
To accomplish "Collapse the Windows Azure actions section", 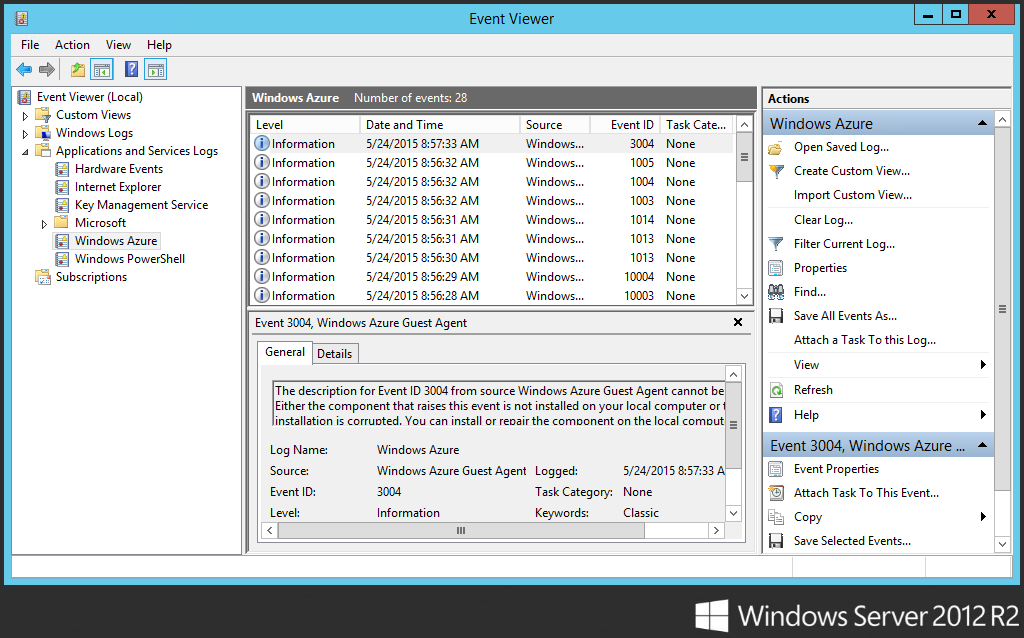I will click(983, 124).
